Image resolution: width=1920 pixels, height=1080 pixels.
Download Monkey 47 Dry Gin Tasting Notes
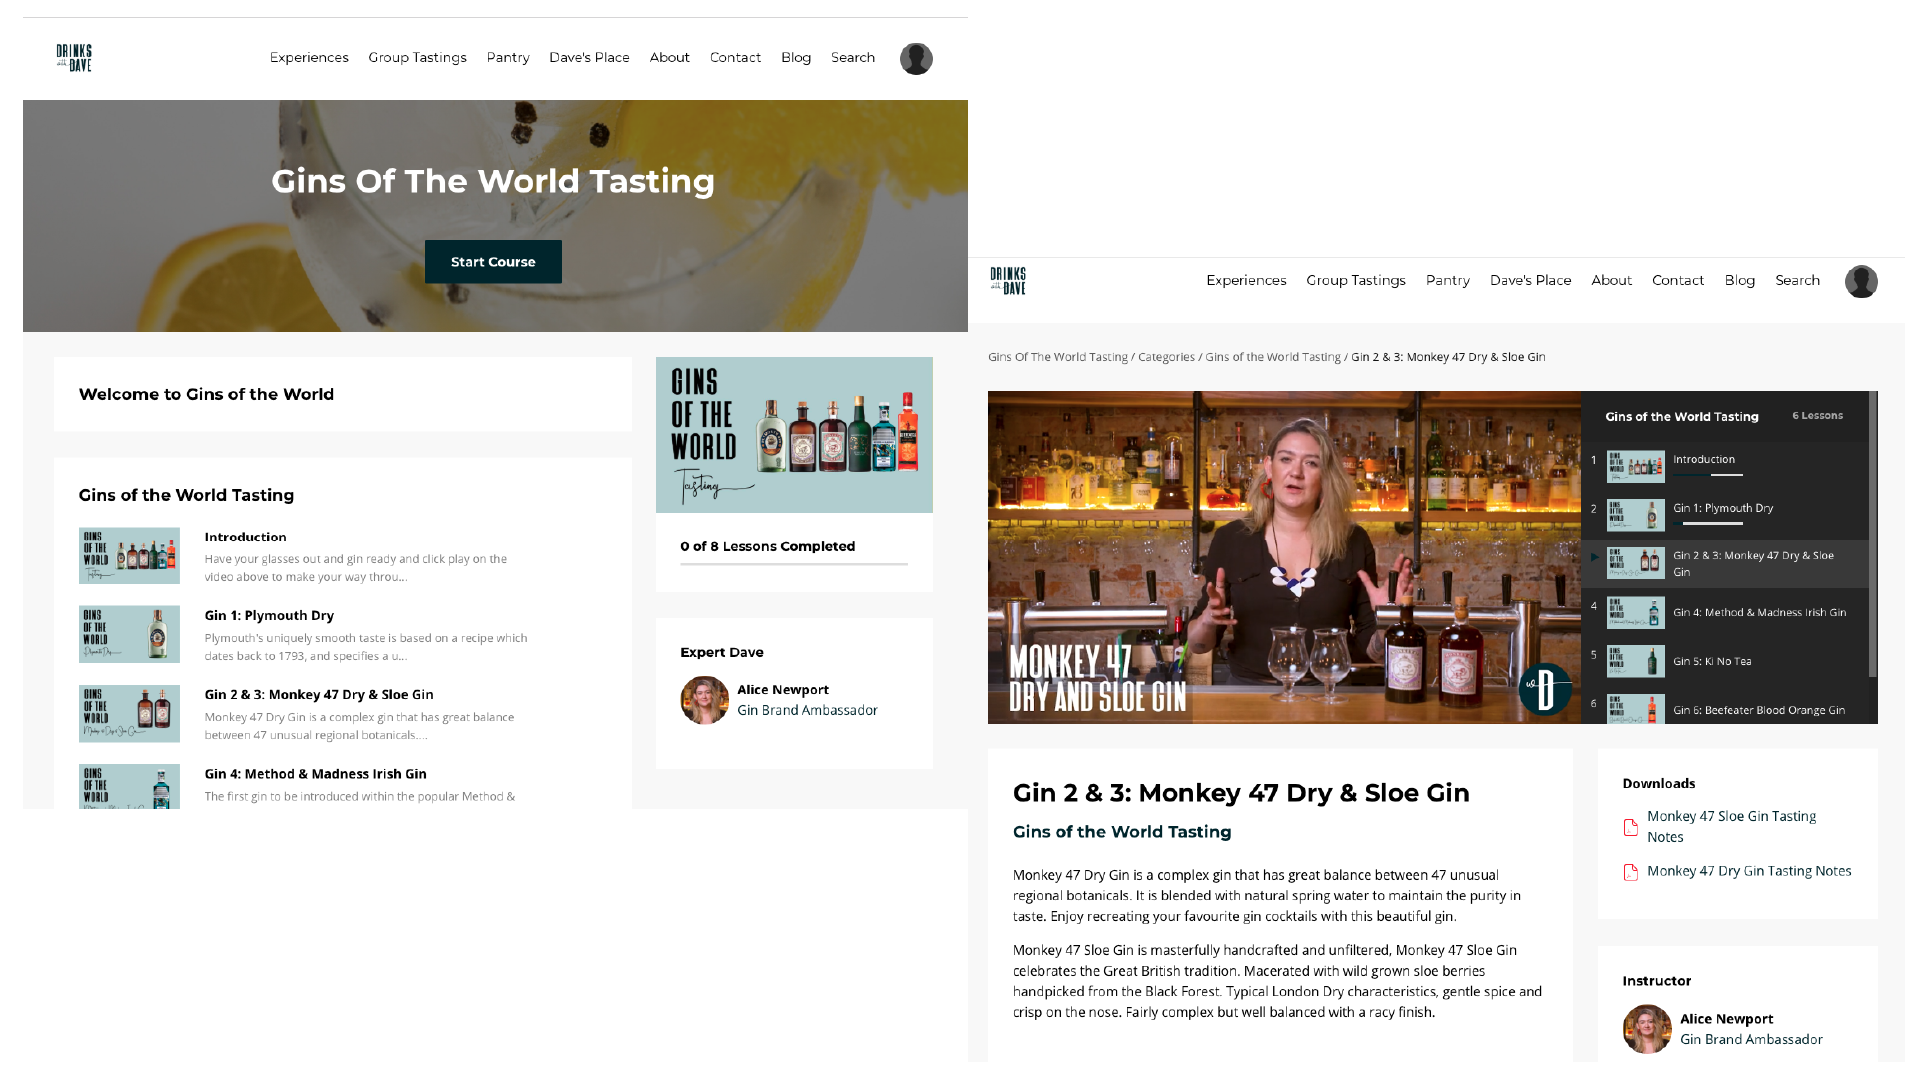[1749, 871]
